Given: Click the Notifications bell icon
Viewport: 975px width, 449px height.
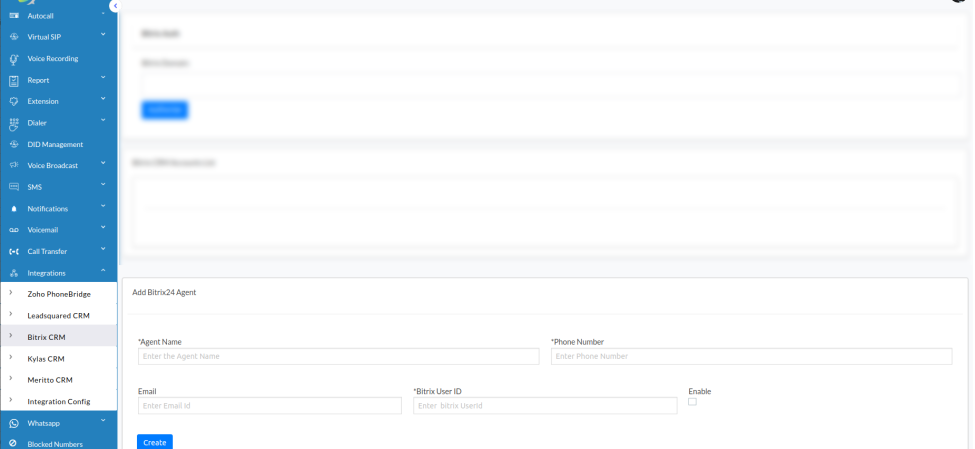Looking at the screenshot, I should point(14,208).
